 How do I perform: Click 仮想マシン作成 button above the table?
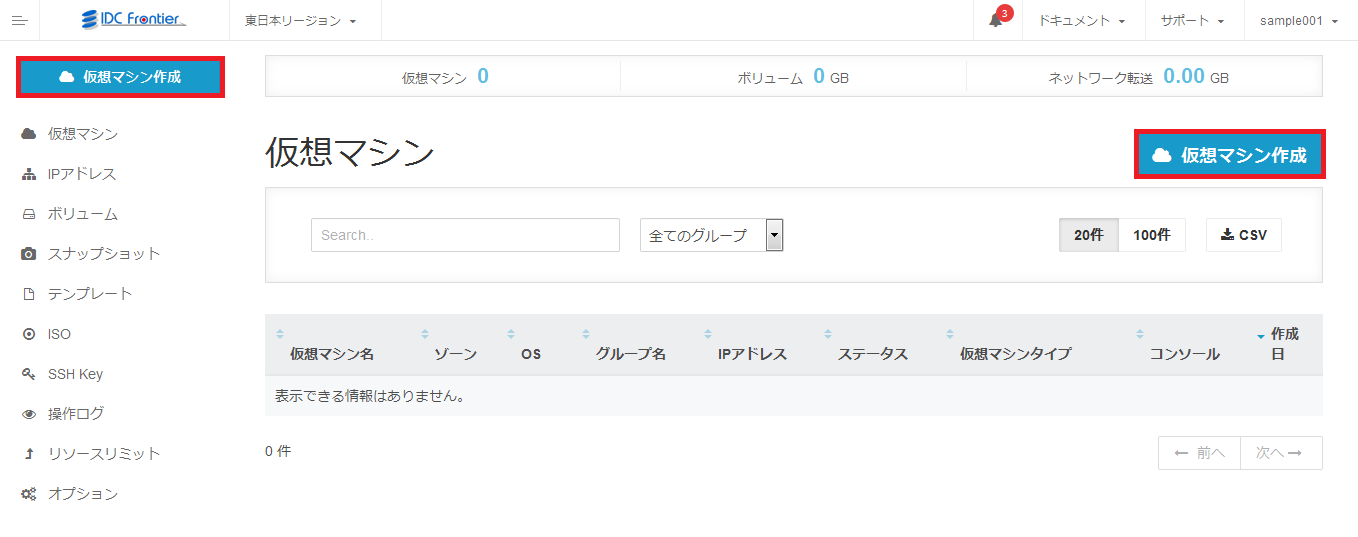1229,155
